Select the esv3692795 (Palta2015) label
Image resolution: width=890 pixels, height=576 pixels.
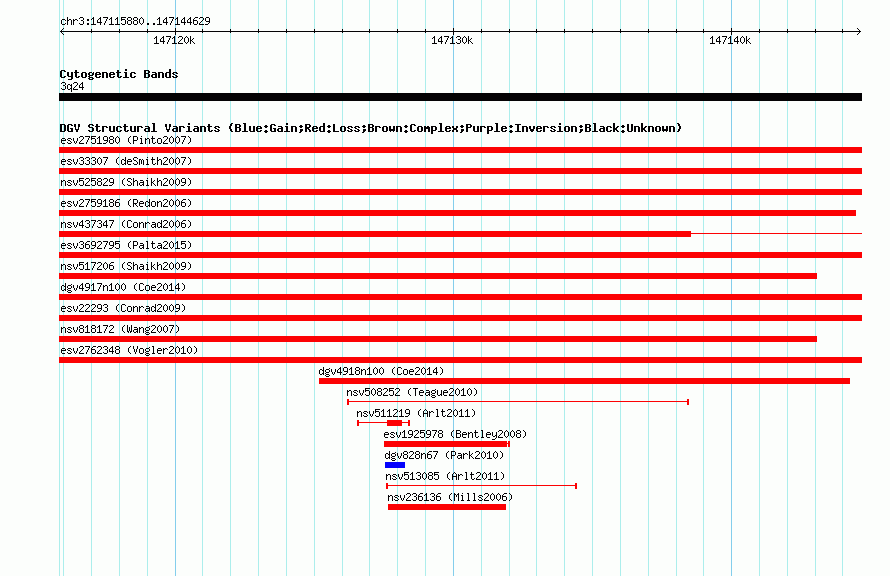point(126,245)
